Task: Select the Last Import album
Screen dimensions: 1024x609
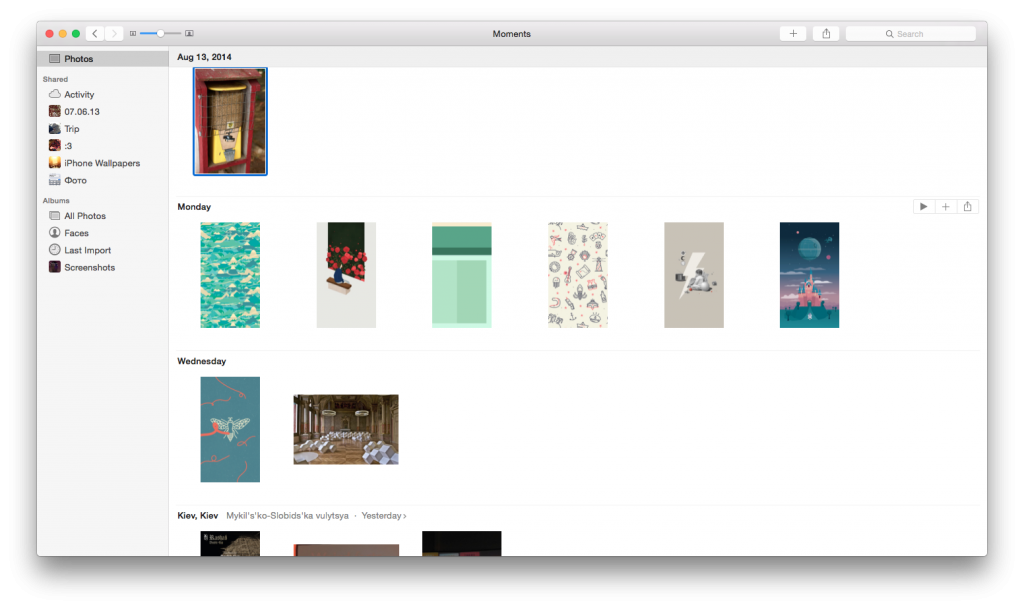Action: 87,250
